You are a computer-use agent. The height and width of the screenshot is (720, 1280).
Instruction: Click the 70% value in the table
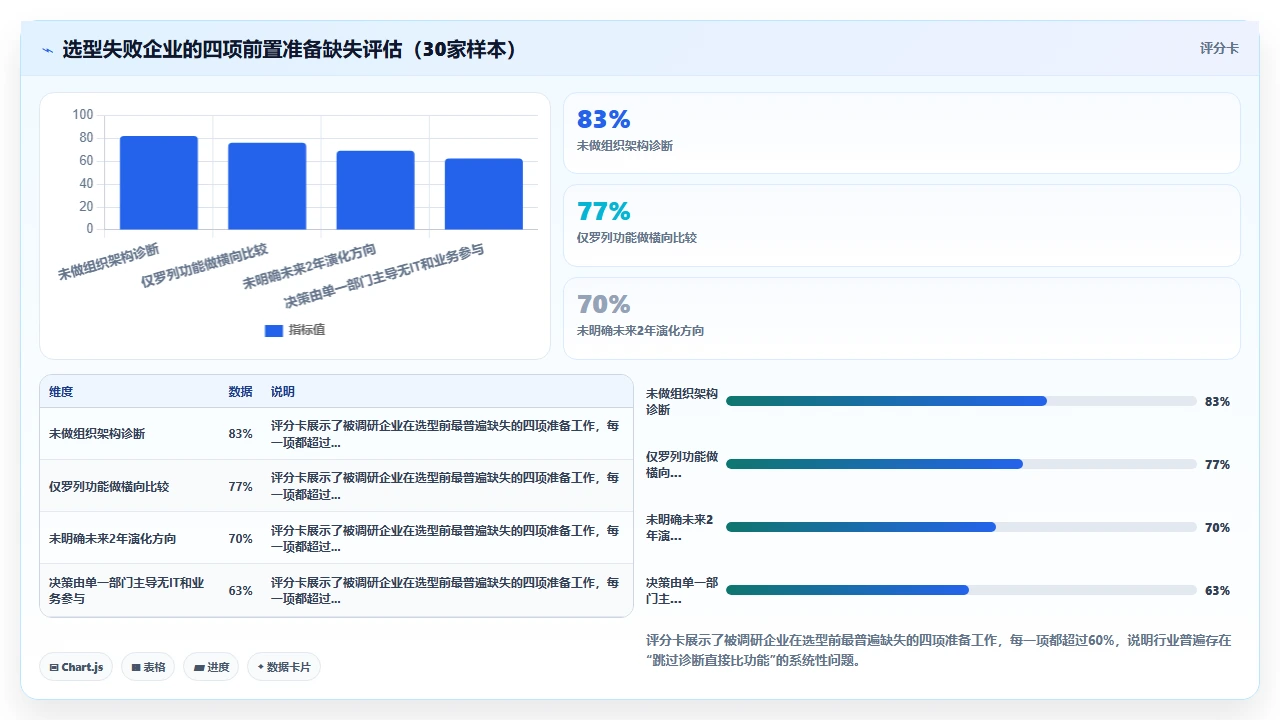[240, 538]
